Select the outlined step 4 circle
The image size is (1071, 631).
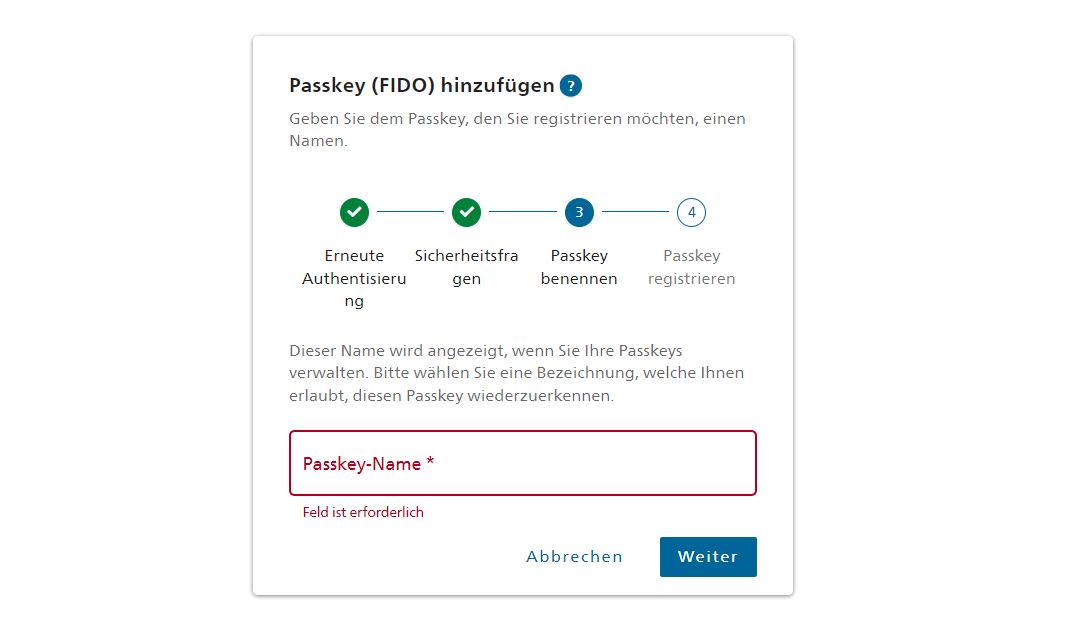click(691, 212)
